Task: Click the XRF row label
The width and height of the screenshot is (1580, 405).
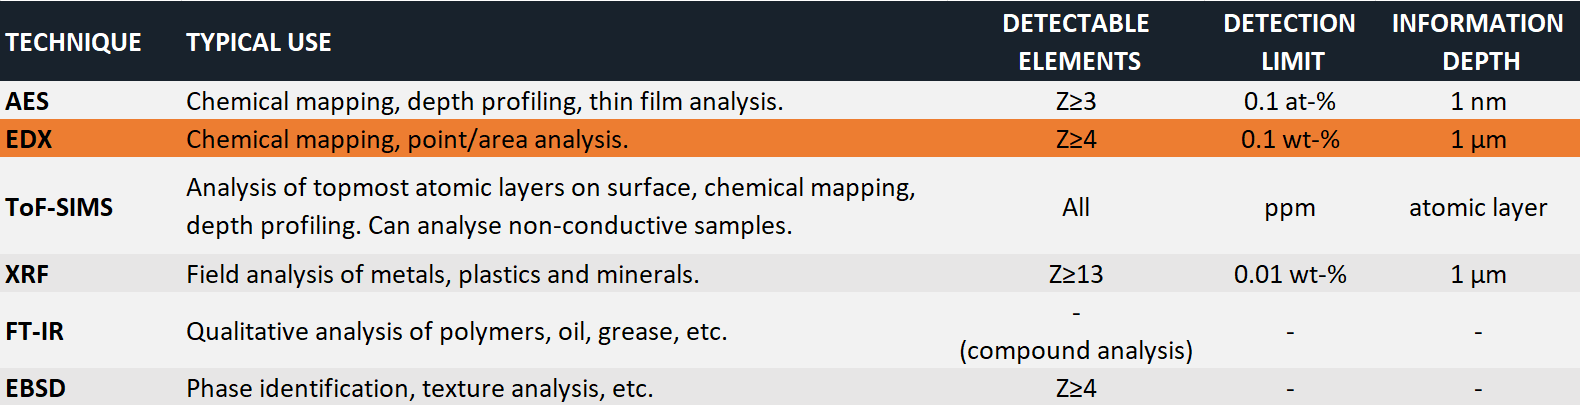Action: pos(27,274)
